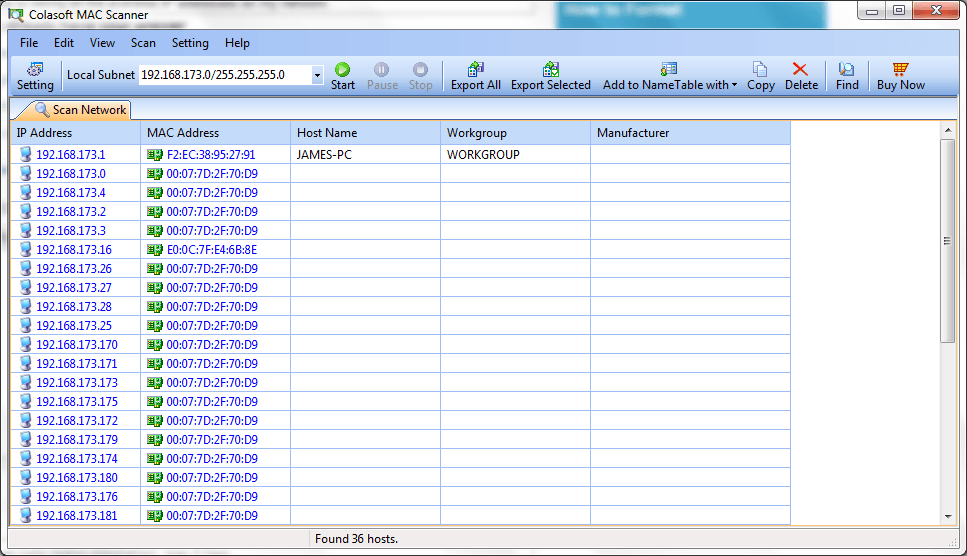Click the vertical scrollbar thumb
Image resolution: width=967 pixels, height=556 pixels.
point(947,240)
